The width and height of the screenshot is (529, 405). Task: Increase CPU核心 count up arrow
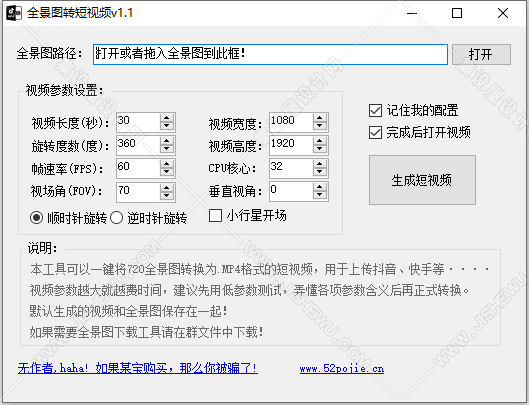pos(320,164)
